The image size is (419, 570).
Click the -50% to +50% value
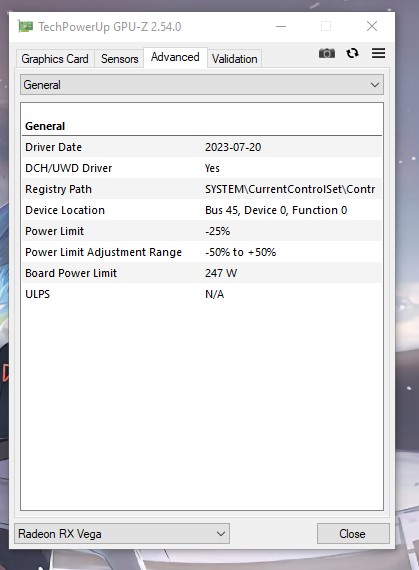(241, 252)
